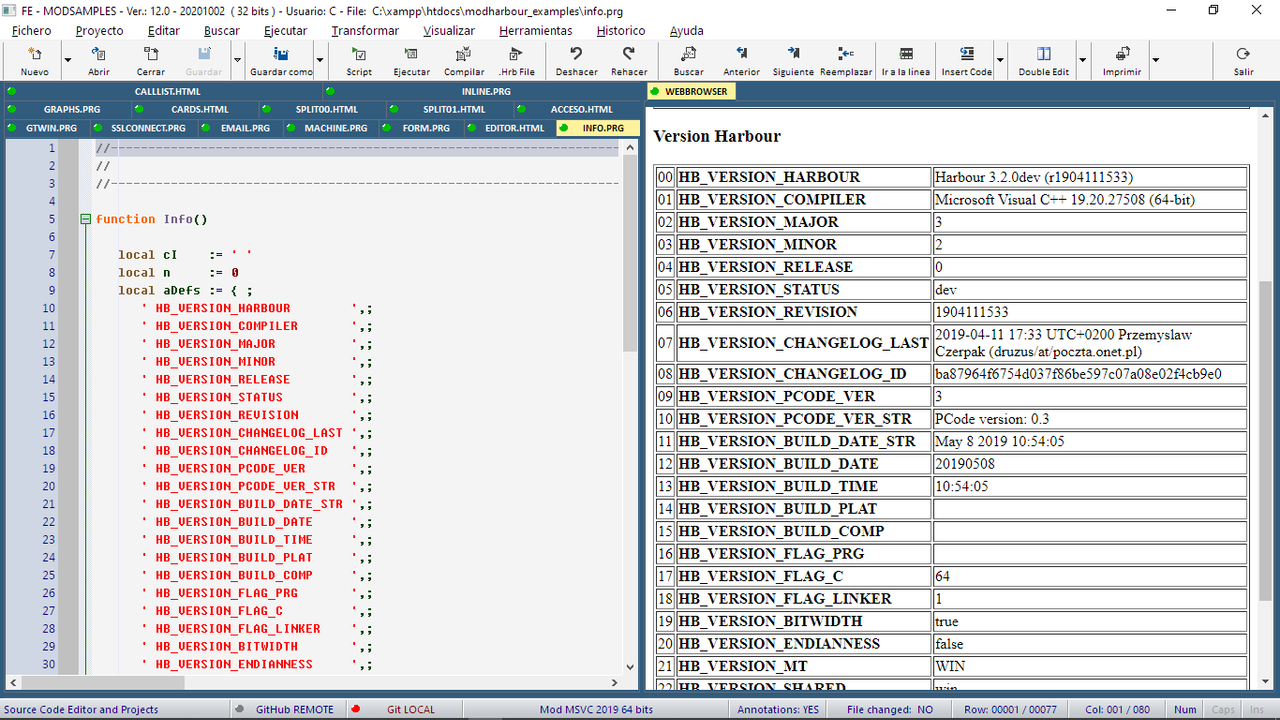Expand dropdown arrow next to Insert Code
The image size is (1280, 720).
pos(1001,60)
